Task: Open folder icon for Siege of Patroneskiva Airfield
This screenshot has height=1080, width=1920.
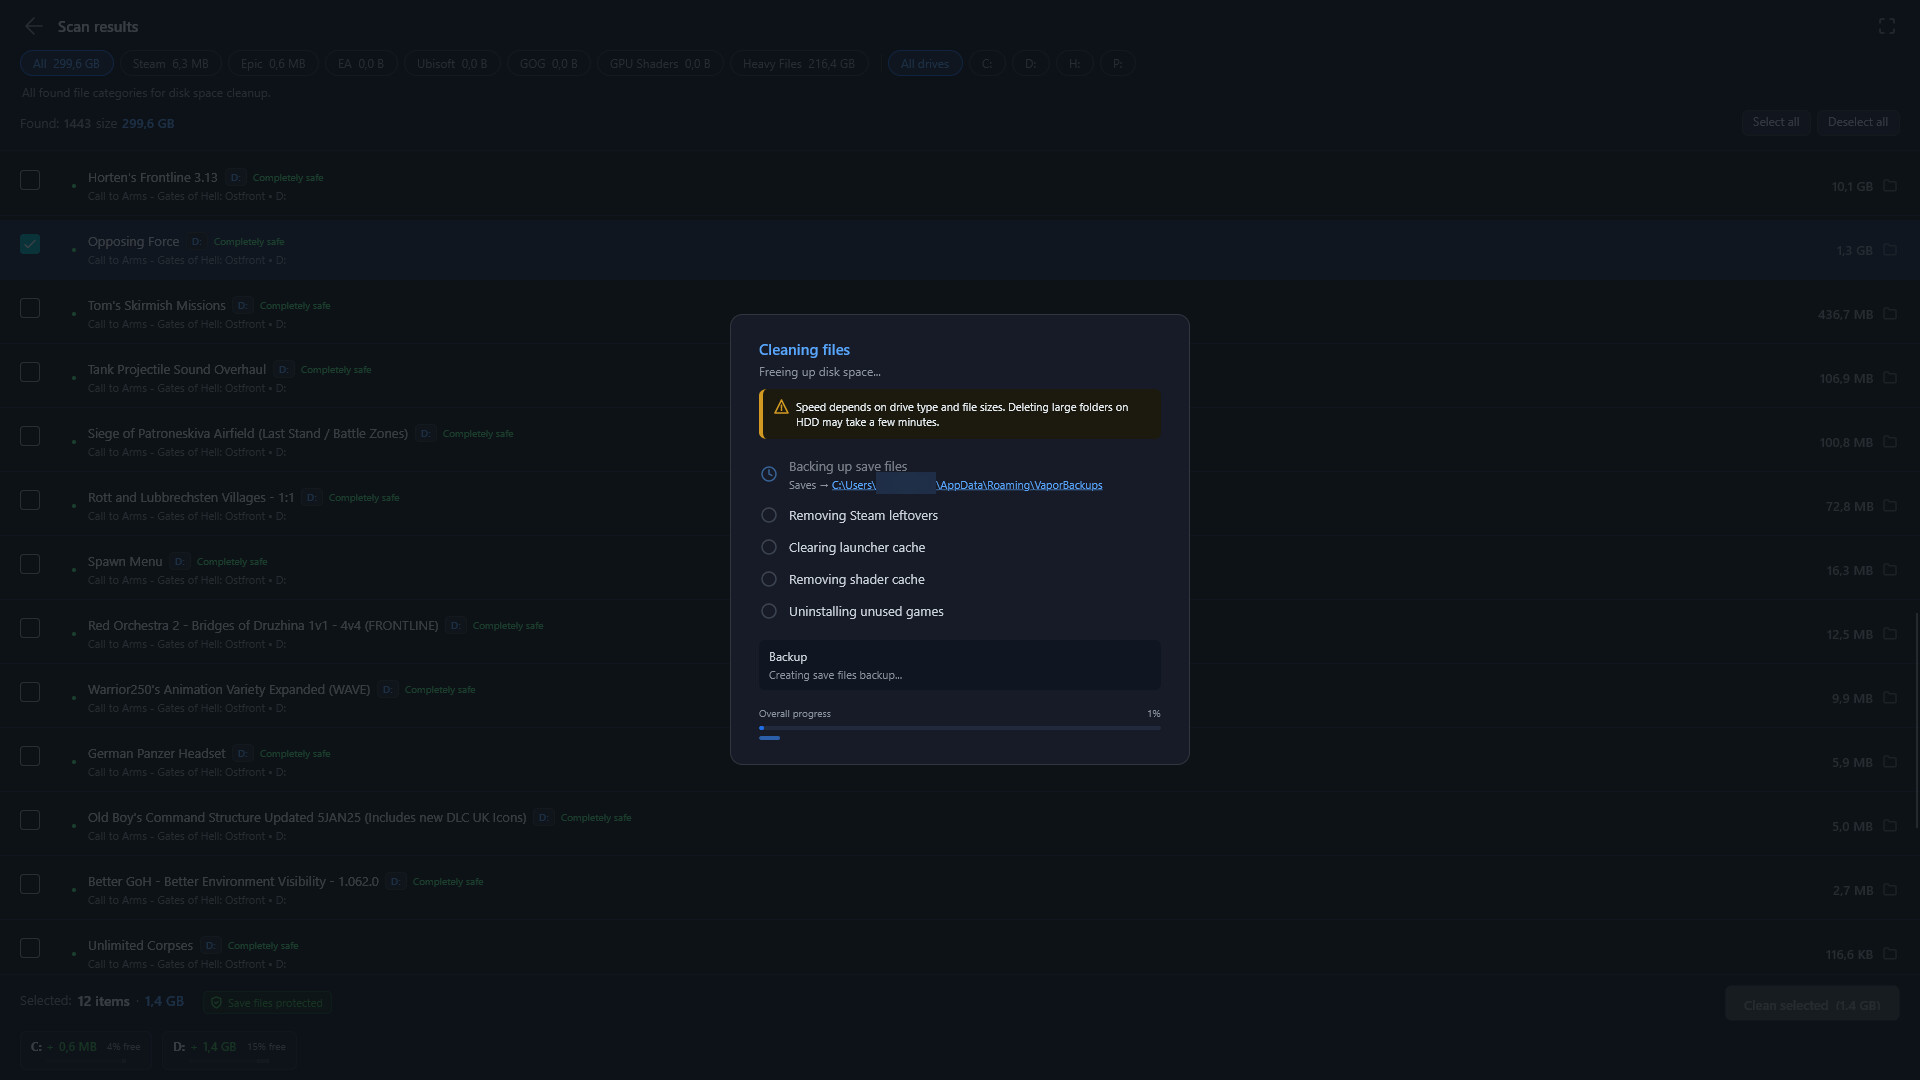Action: coord(1890,442)
